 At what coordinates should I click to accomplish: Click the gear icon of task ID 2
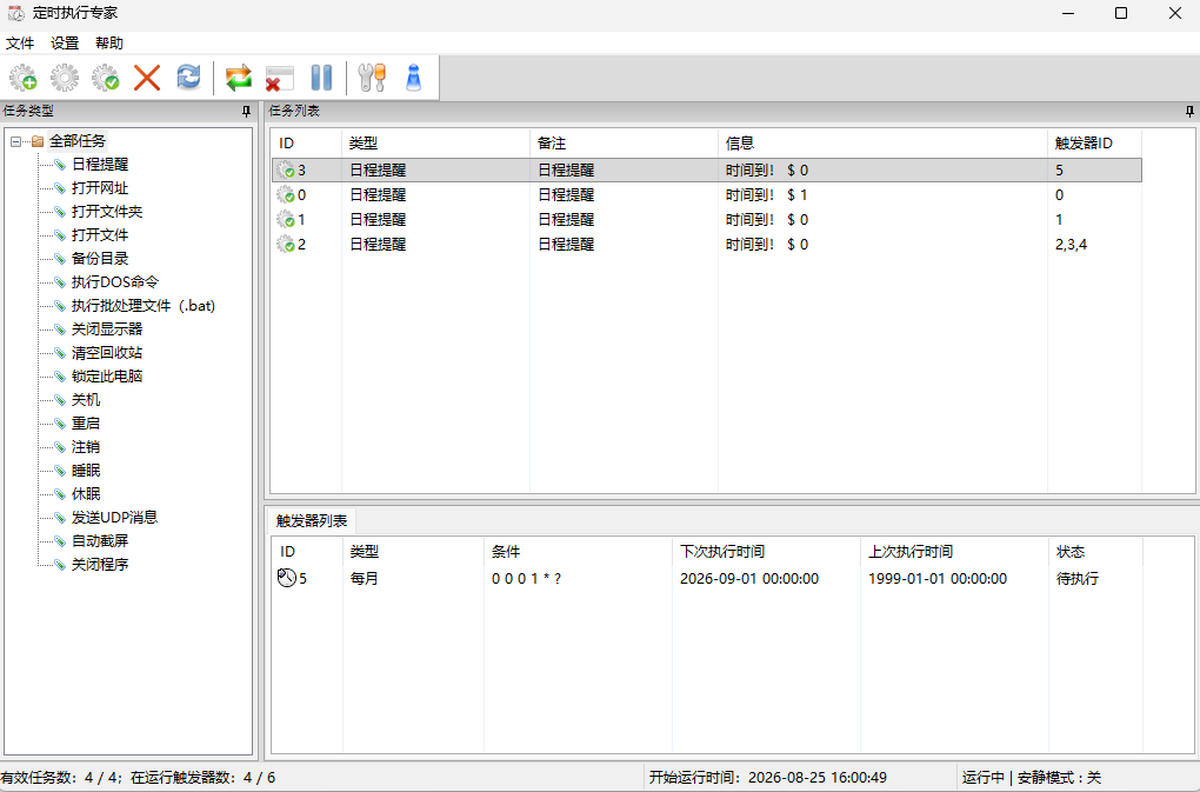285,244
